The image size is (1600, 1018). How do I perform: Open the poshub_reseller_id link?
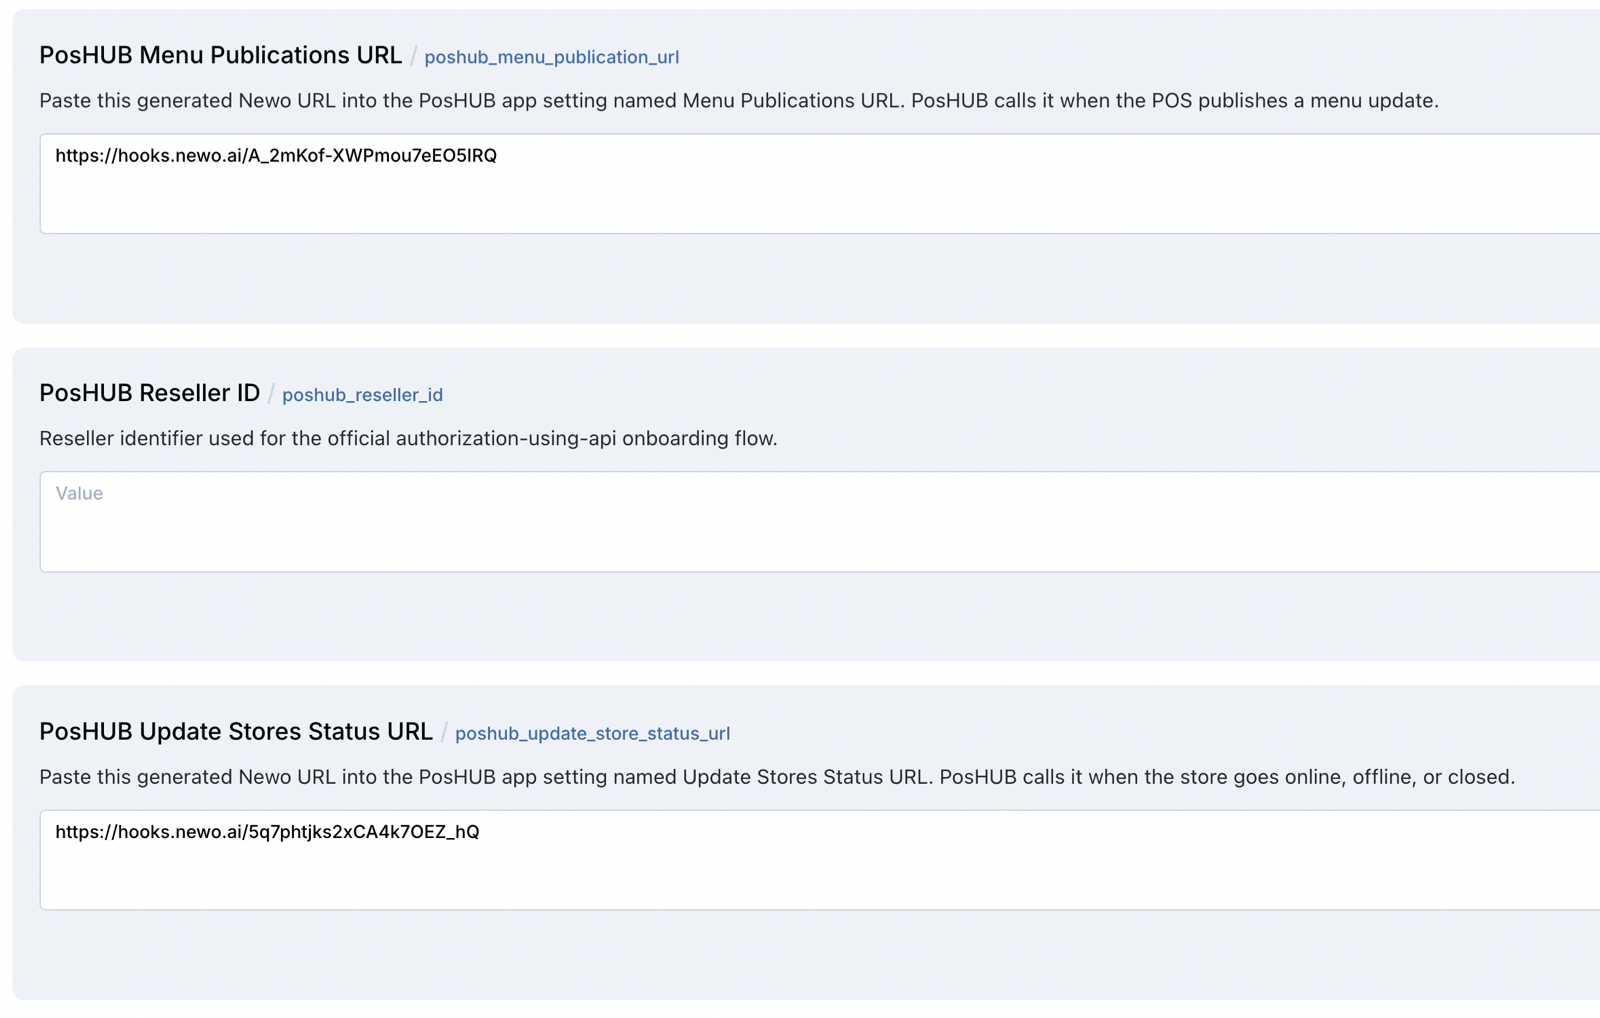pos(362,395)
